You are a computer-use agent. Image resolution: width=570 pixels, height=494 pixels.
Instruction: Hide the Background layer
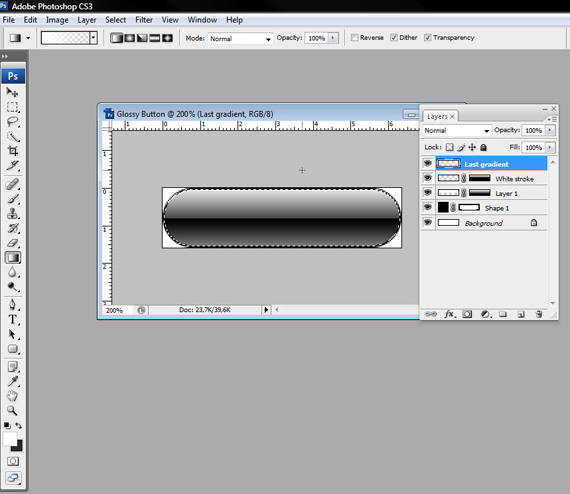click(x=428, y=222)
